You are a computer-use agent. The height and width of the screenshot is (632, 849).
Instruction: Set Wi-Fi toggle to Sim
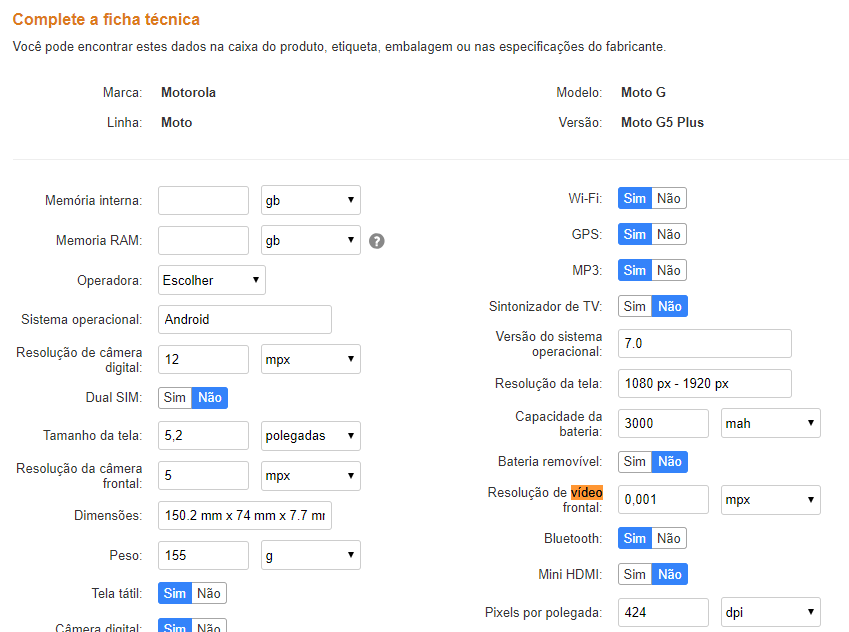(x=635, y=198)
